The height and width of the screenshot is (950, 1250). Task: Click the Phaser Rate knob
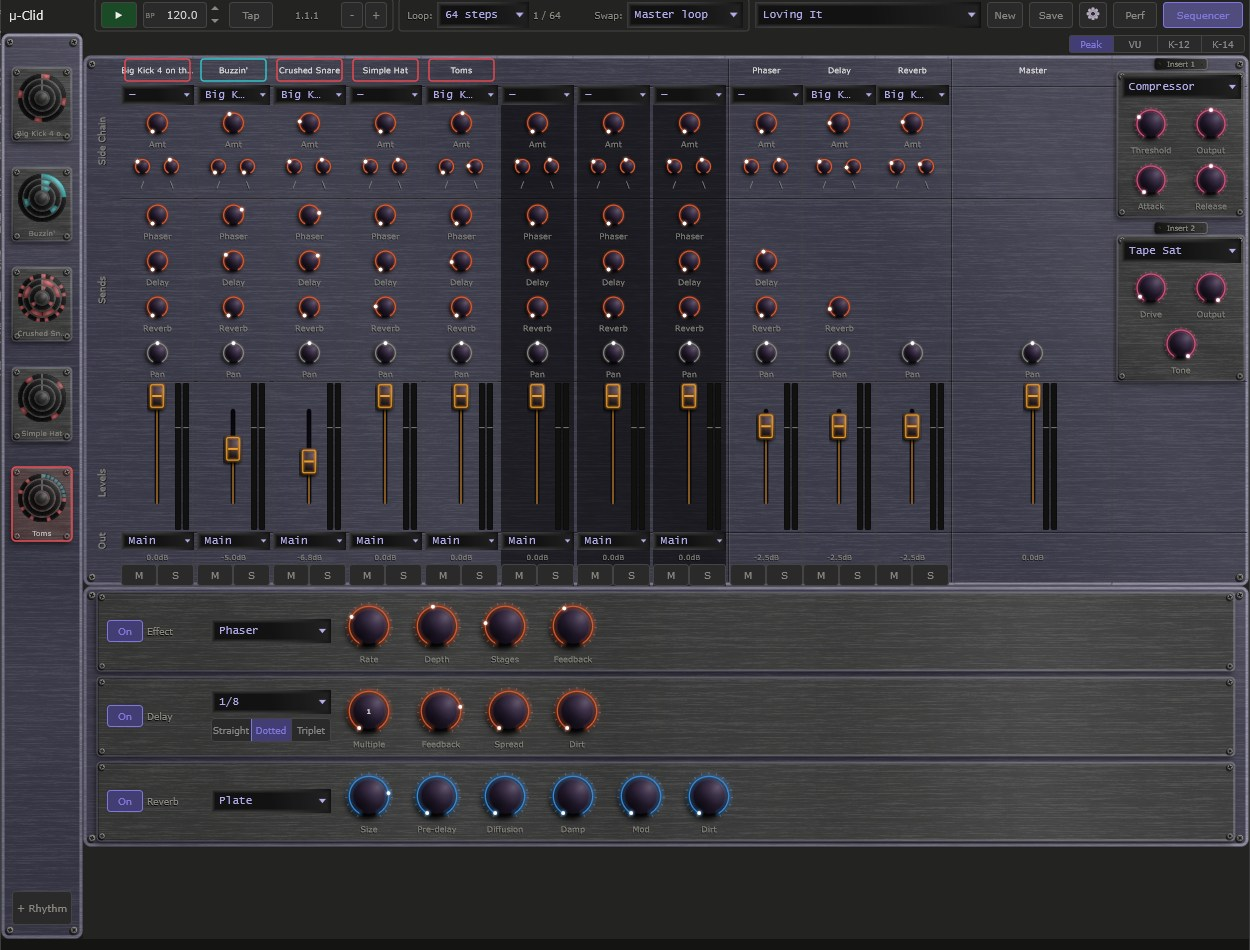(369, 627)
